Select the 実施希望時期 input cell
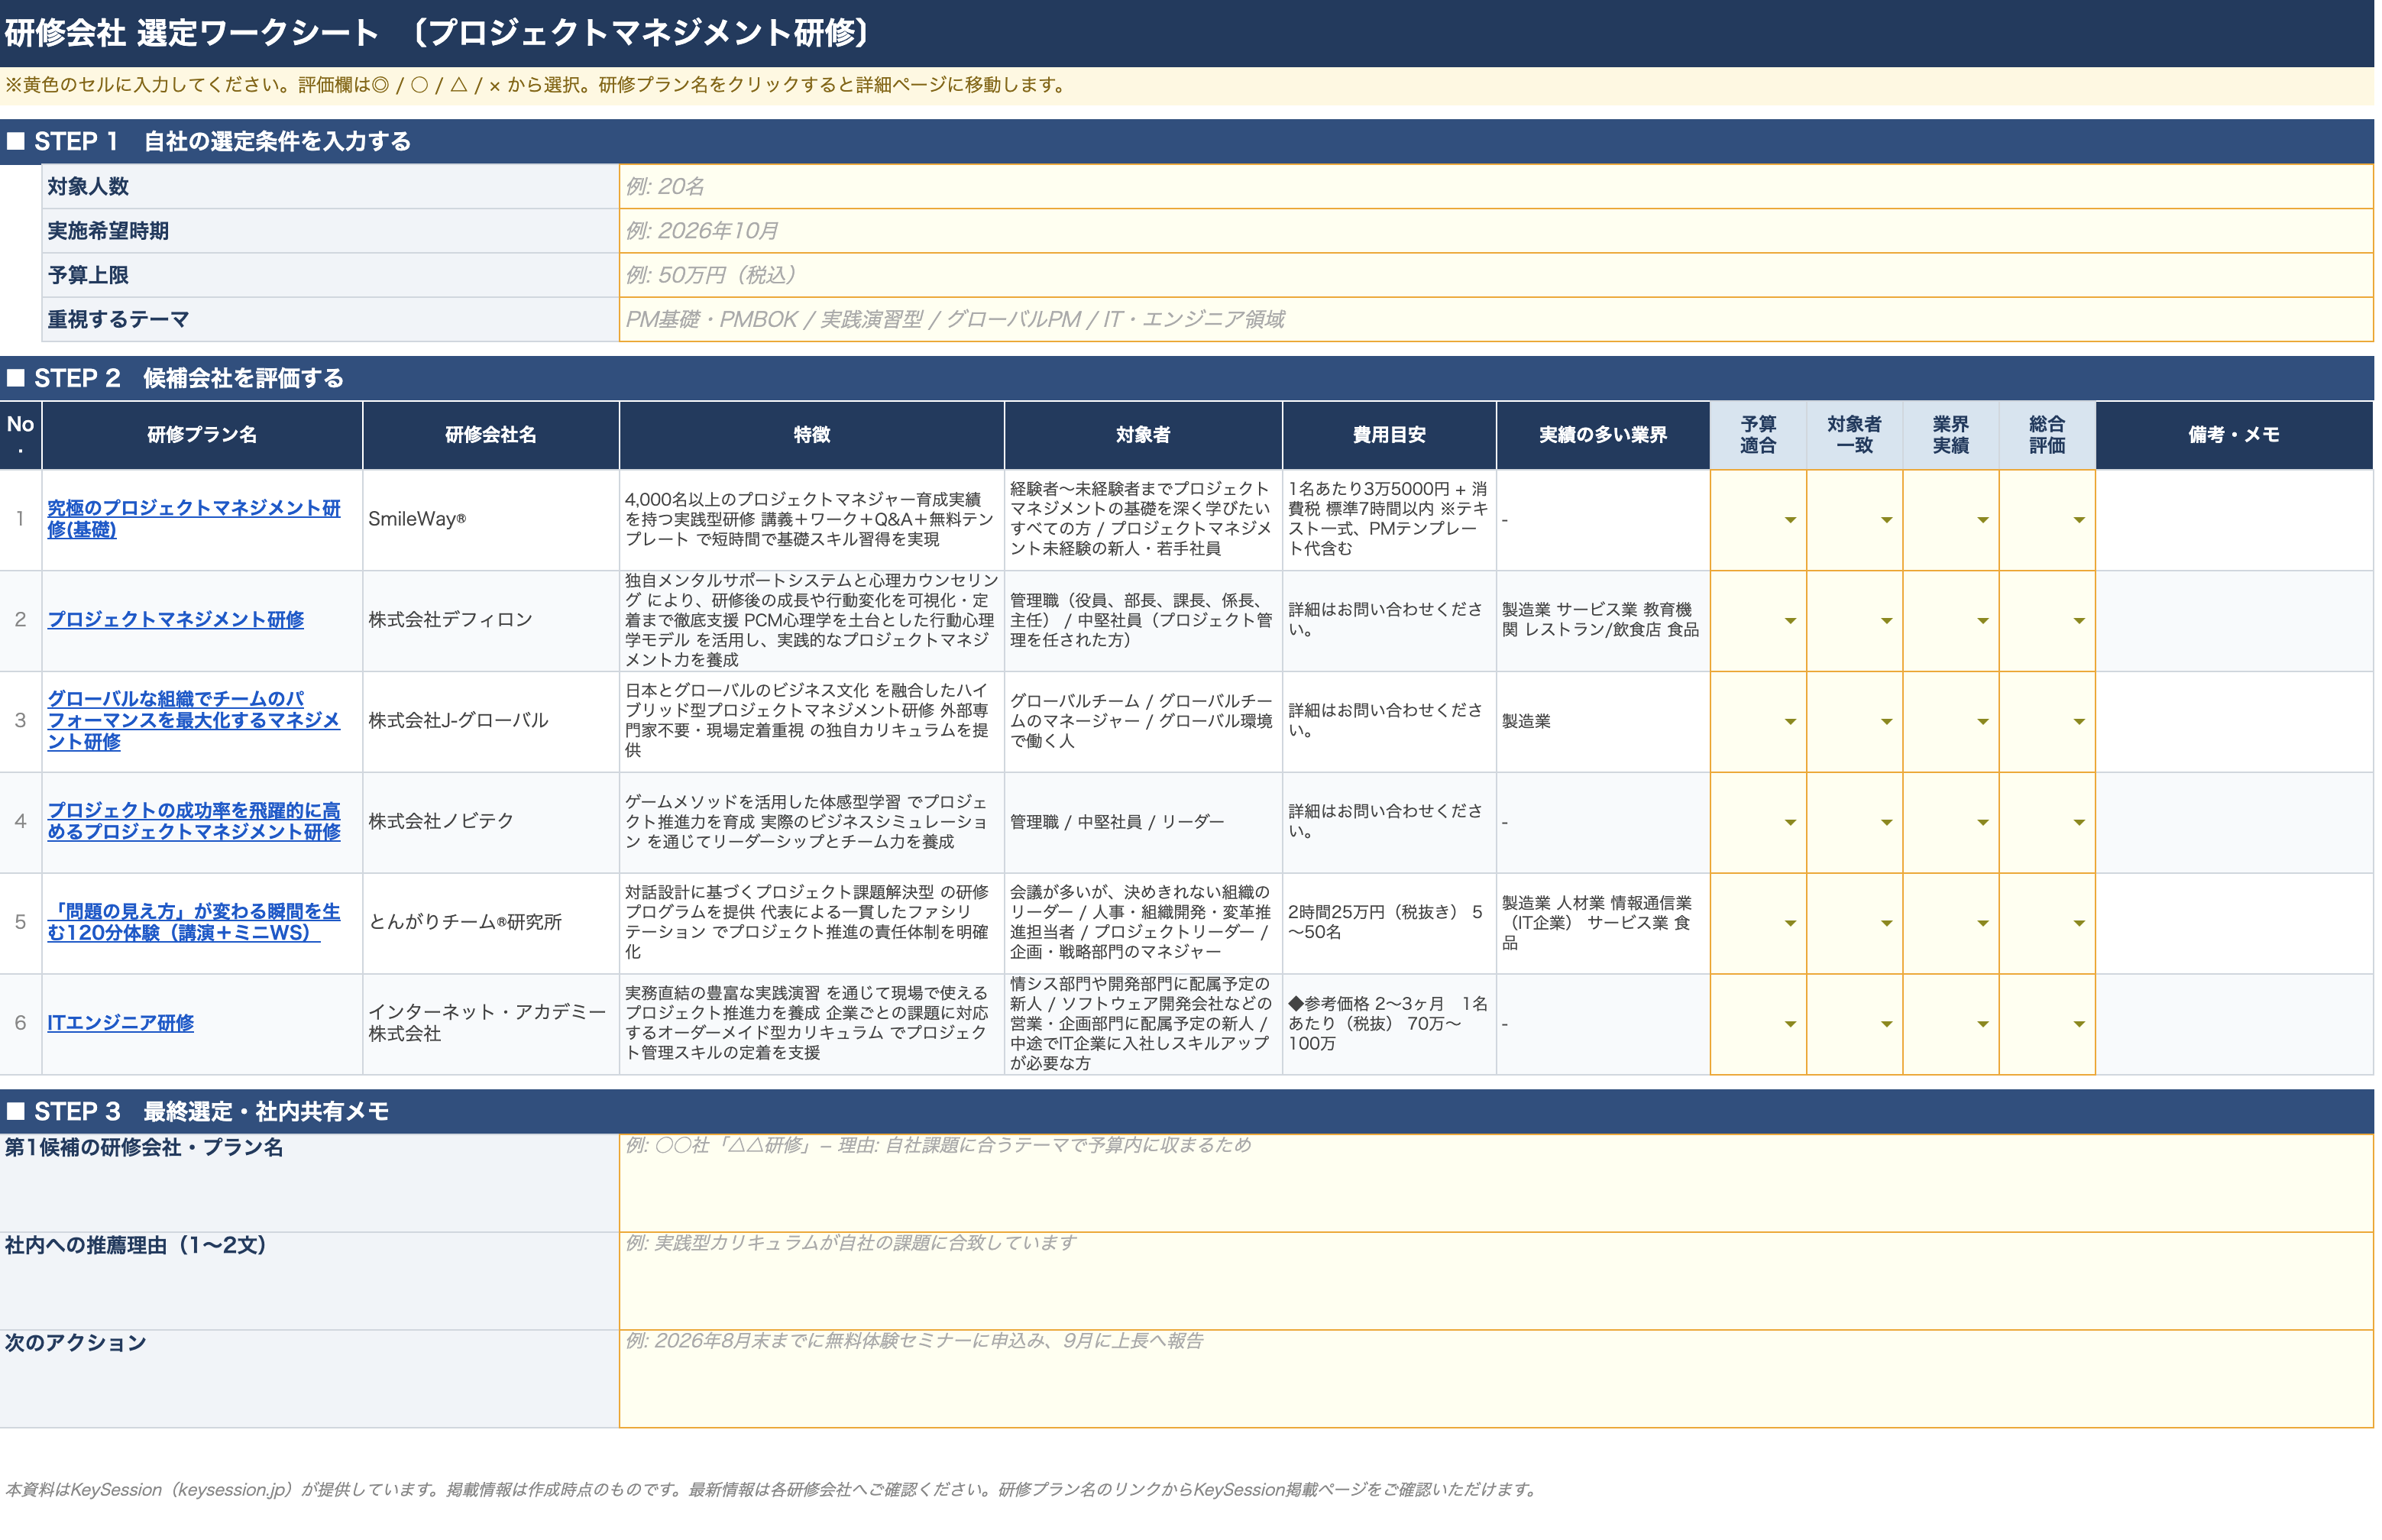2382x1540 pixels. (x=1496, y=231)
